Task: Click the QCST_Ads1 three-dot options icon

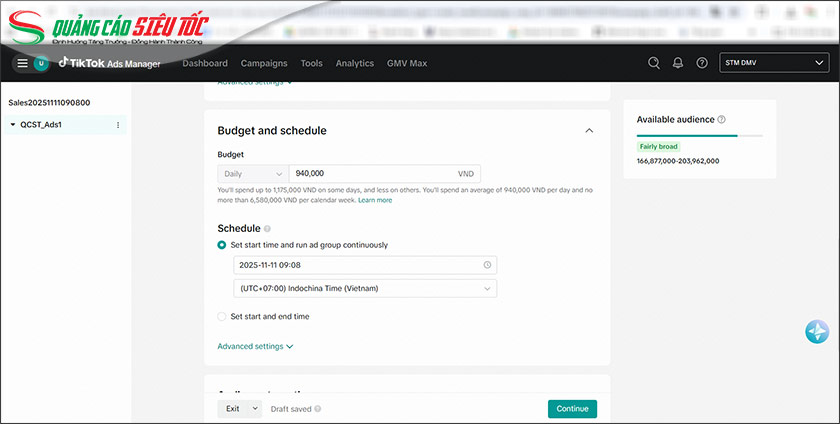Action: point(118,125)
